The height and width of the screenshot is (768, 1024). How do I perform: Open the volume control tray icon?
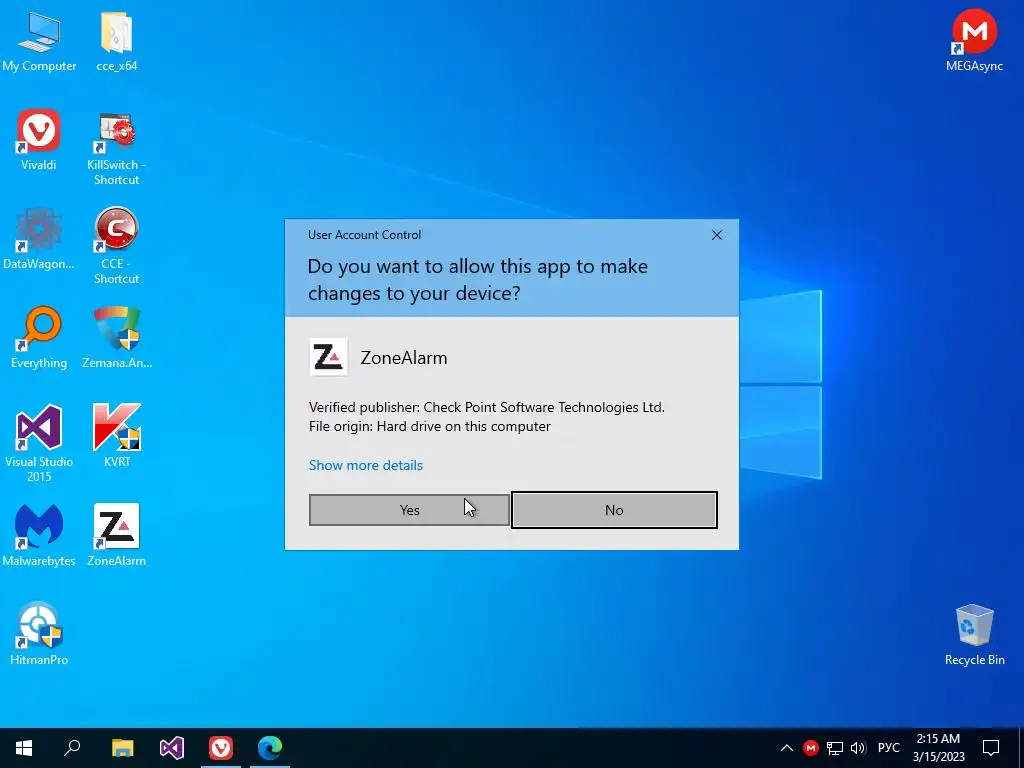pos(858,748)
